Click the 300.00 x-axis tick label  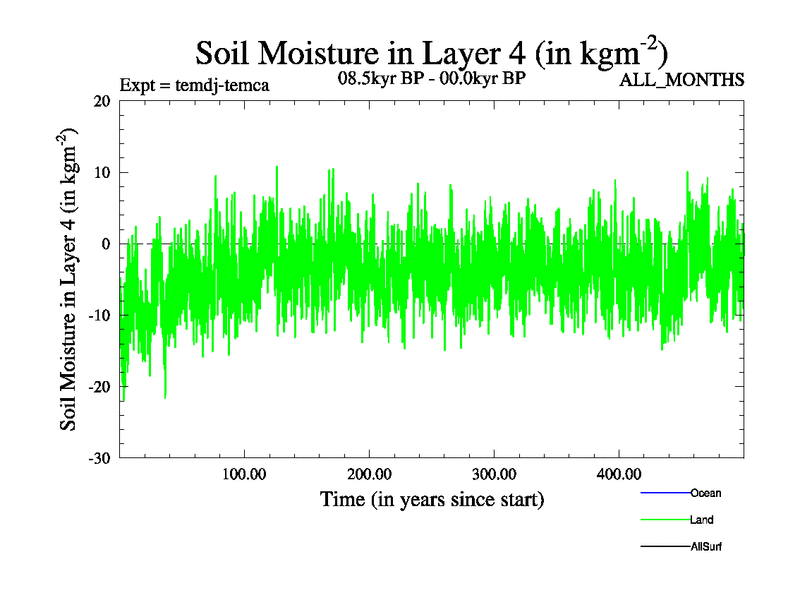pos(494,473)
